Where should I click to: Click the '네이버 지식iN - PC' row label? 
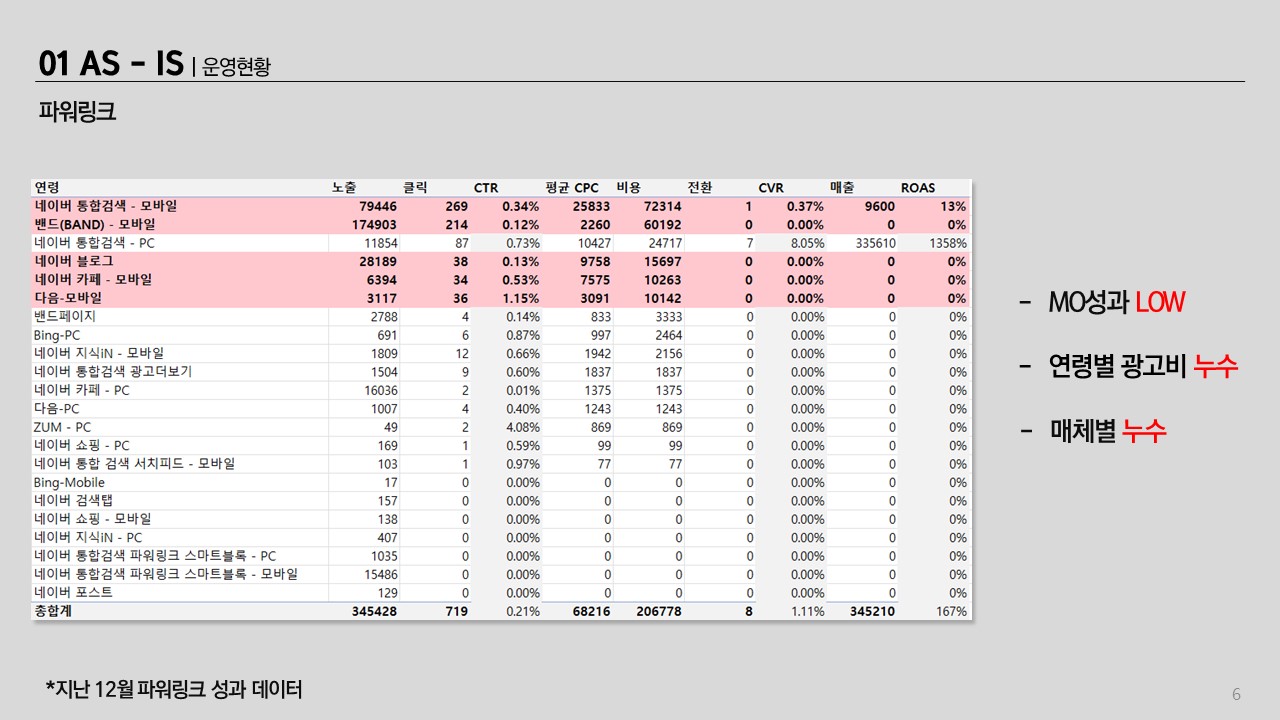click(88, 537)
